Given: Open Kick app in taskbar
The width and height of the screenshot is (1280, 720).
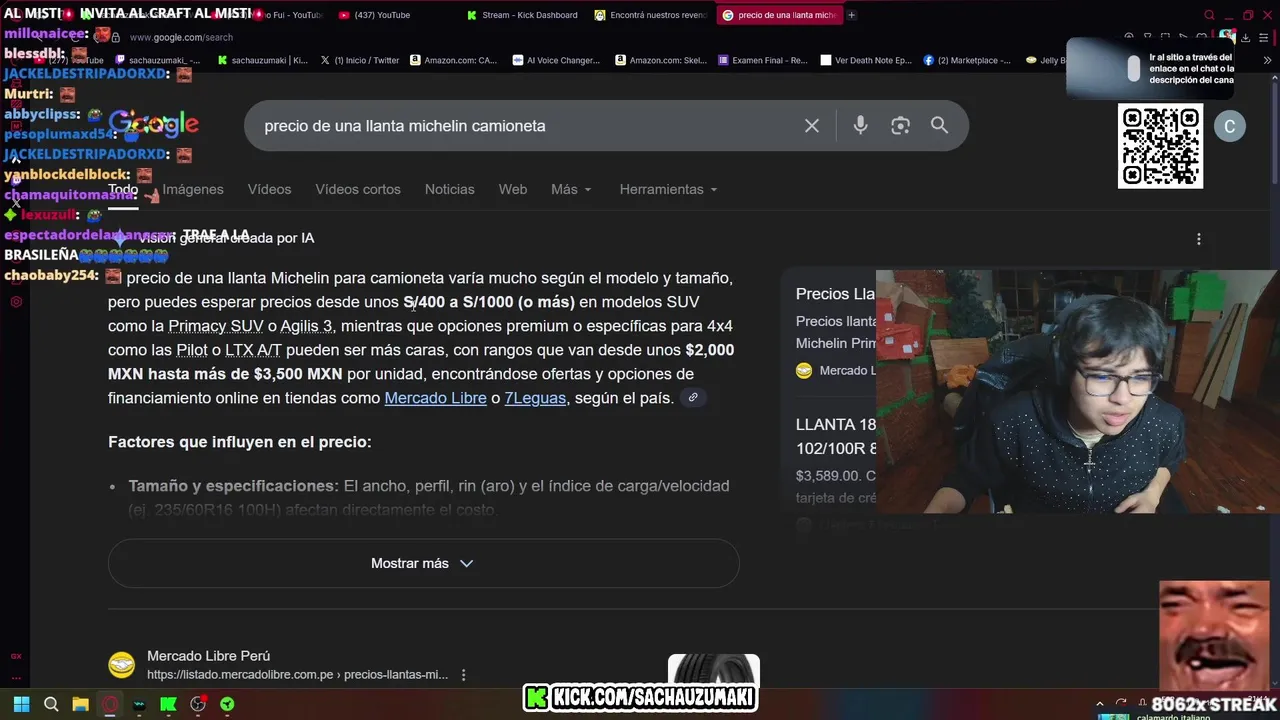Looking at the screenshot, I should 168,704.
